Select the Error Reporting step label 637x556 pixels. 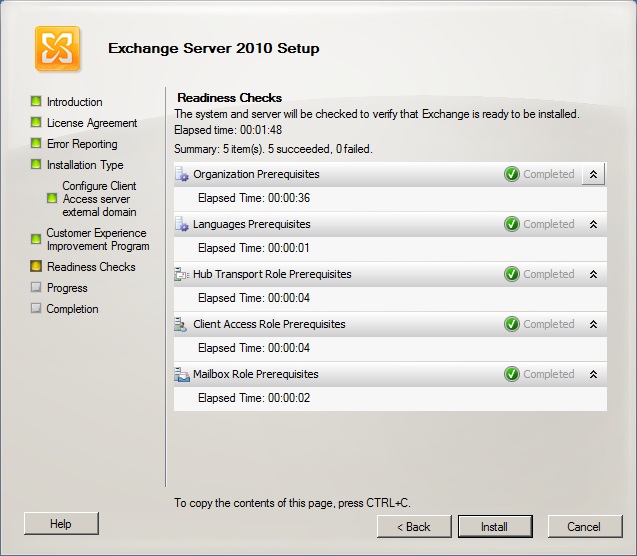82,144
